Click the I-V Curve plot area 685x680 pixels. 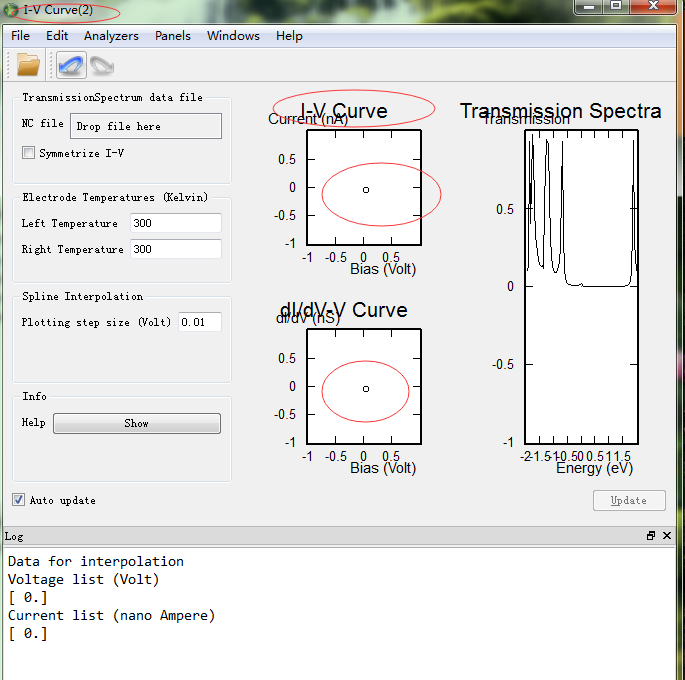[x=364, y=187]
